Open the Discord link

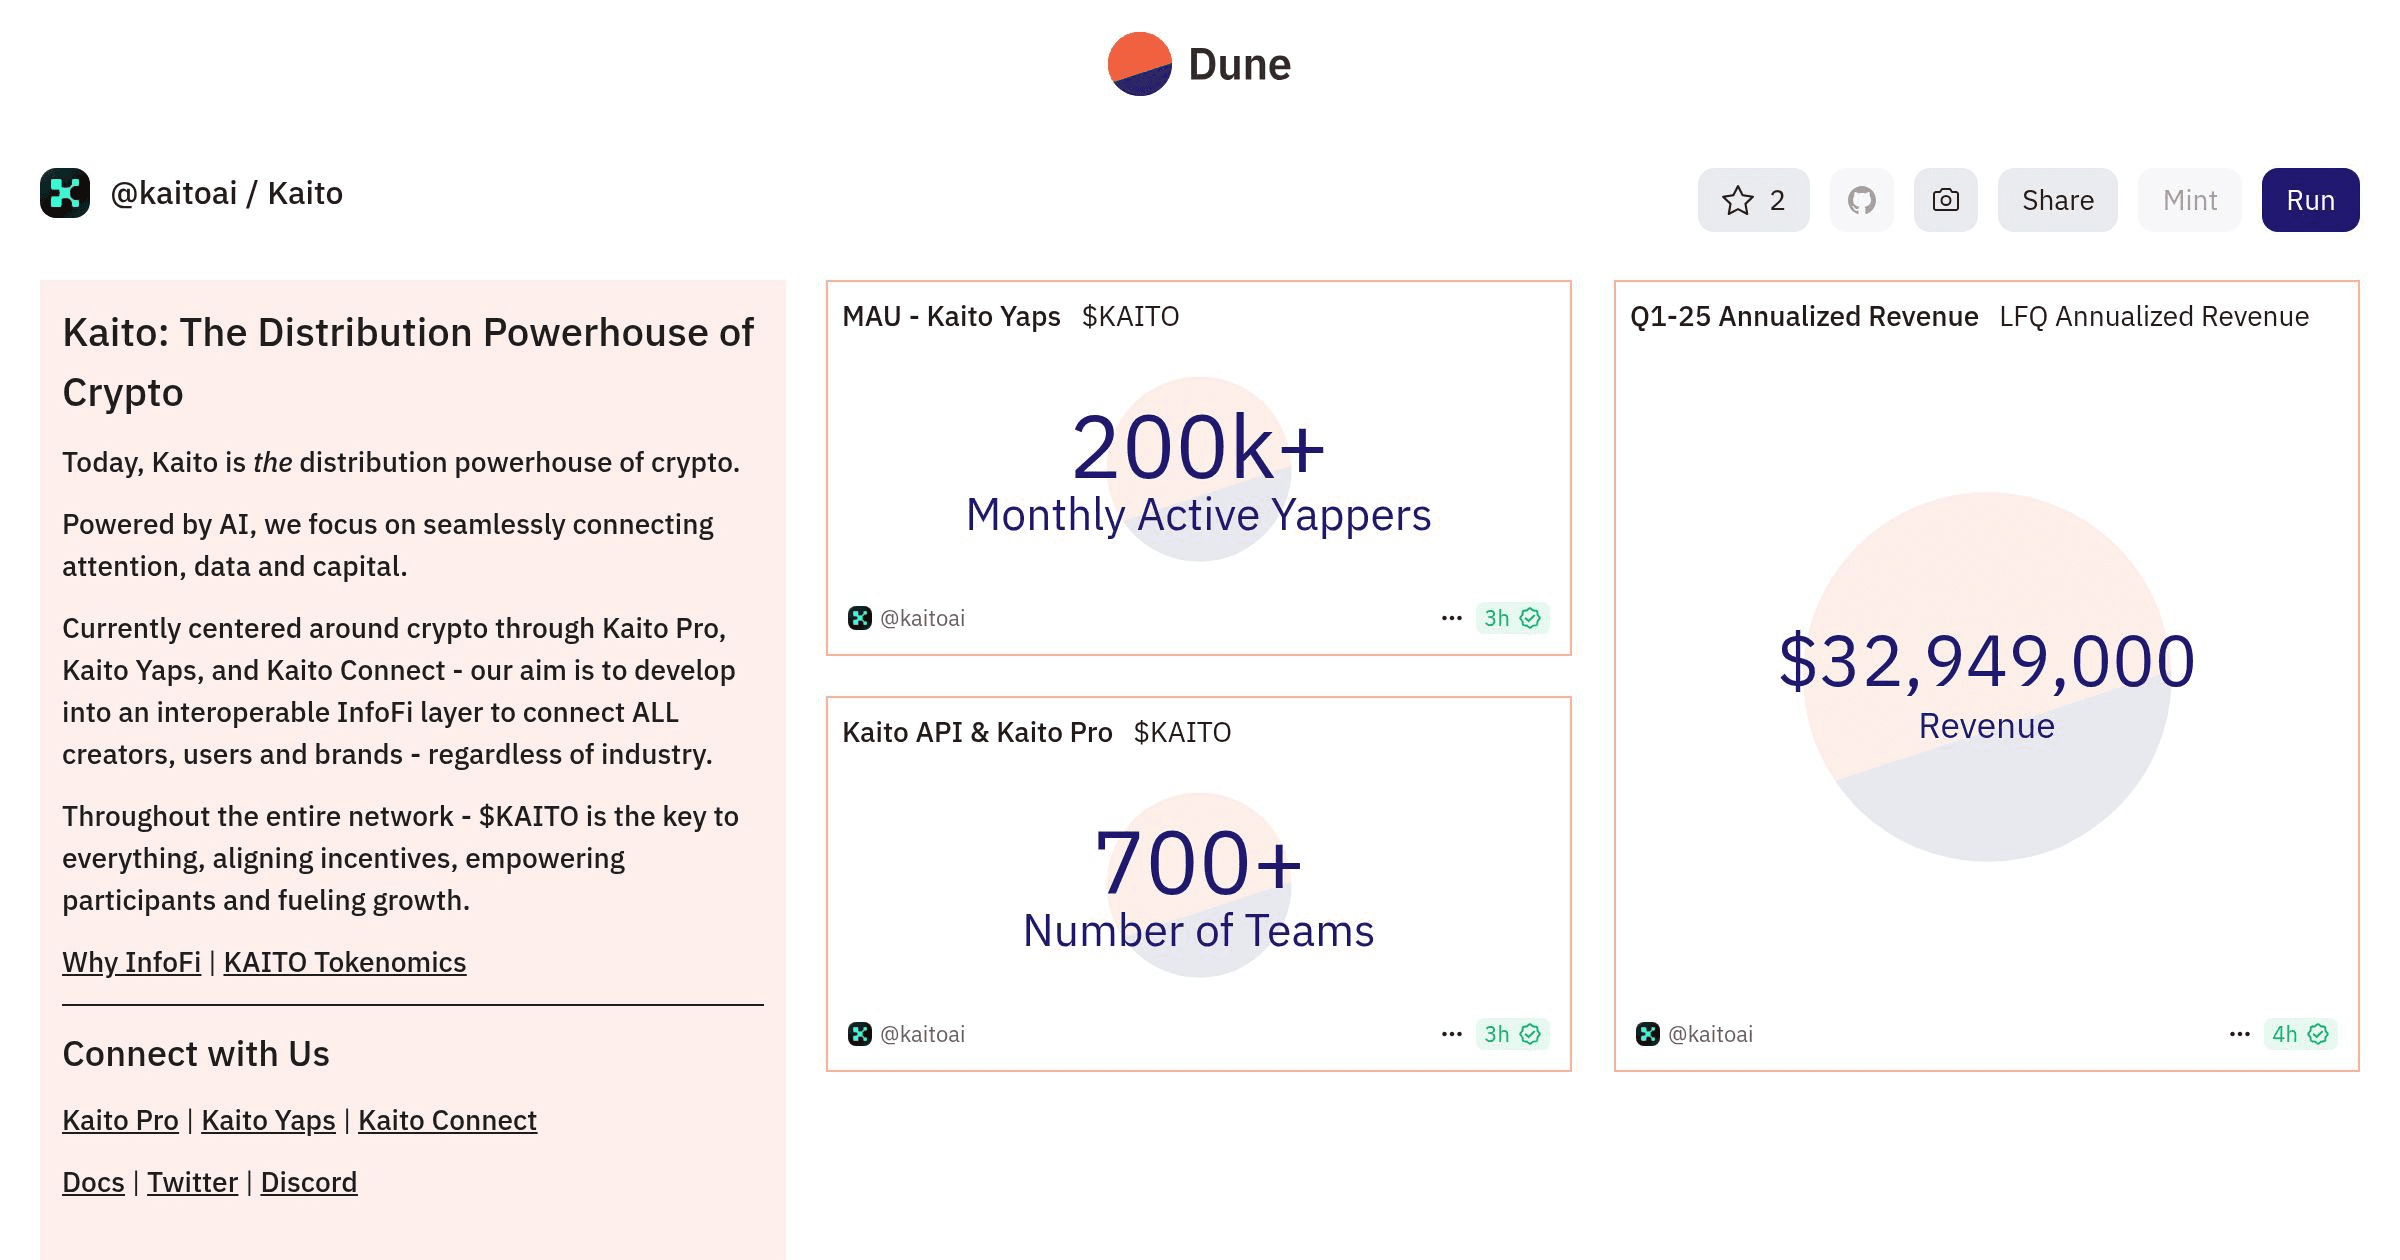point(308,1182)
